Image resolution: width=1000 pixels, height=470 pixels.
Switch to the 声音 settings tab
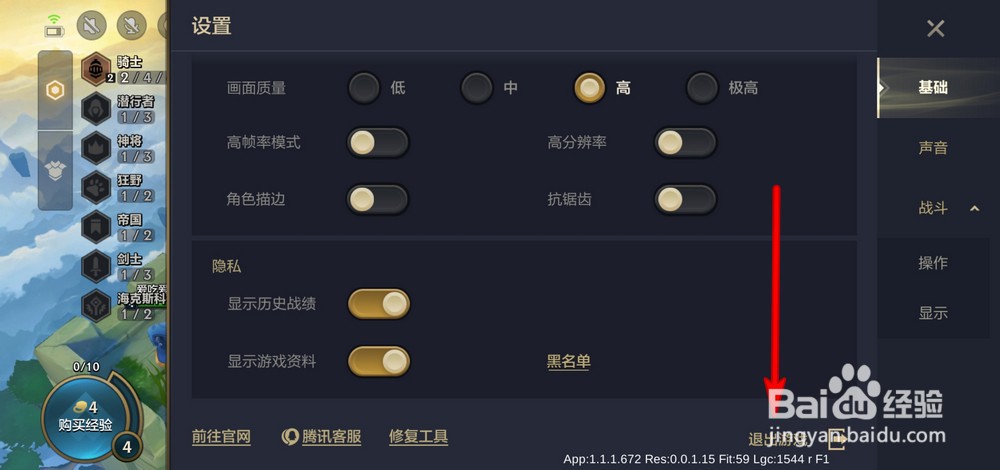pyautogui.click(x=933, y=148)
